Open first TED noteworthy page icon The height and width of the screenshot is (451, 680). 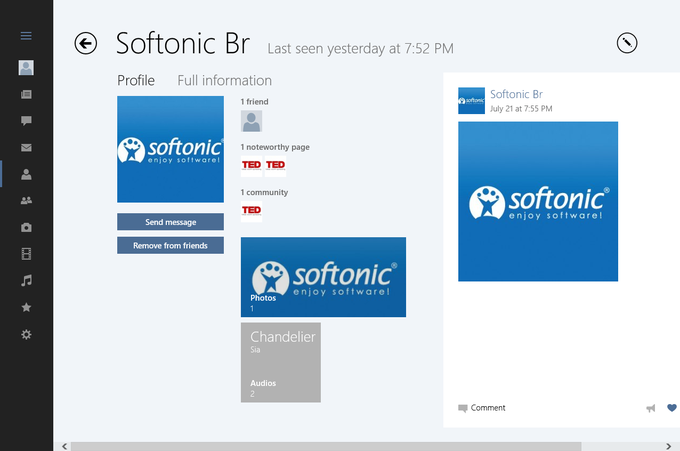252,166
